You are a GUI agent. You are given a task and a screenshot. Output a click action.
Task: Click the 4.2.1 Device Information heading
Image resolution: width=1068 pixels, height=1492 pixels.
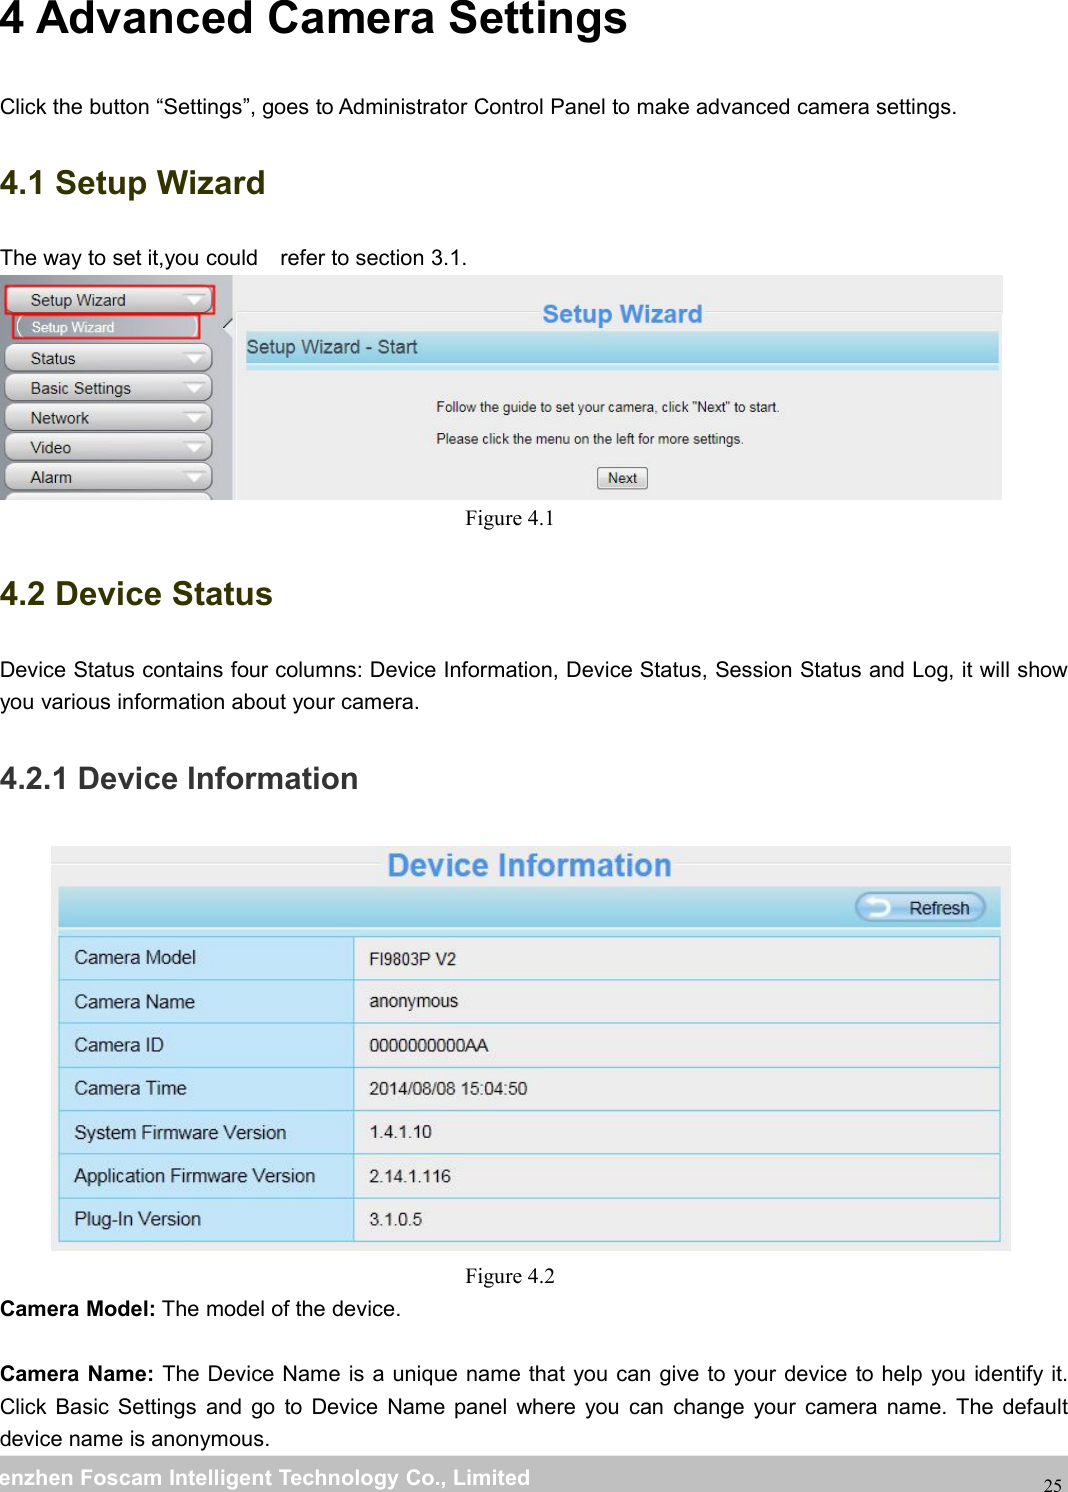179,778
